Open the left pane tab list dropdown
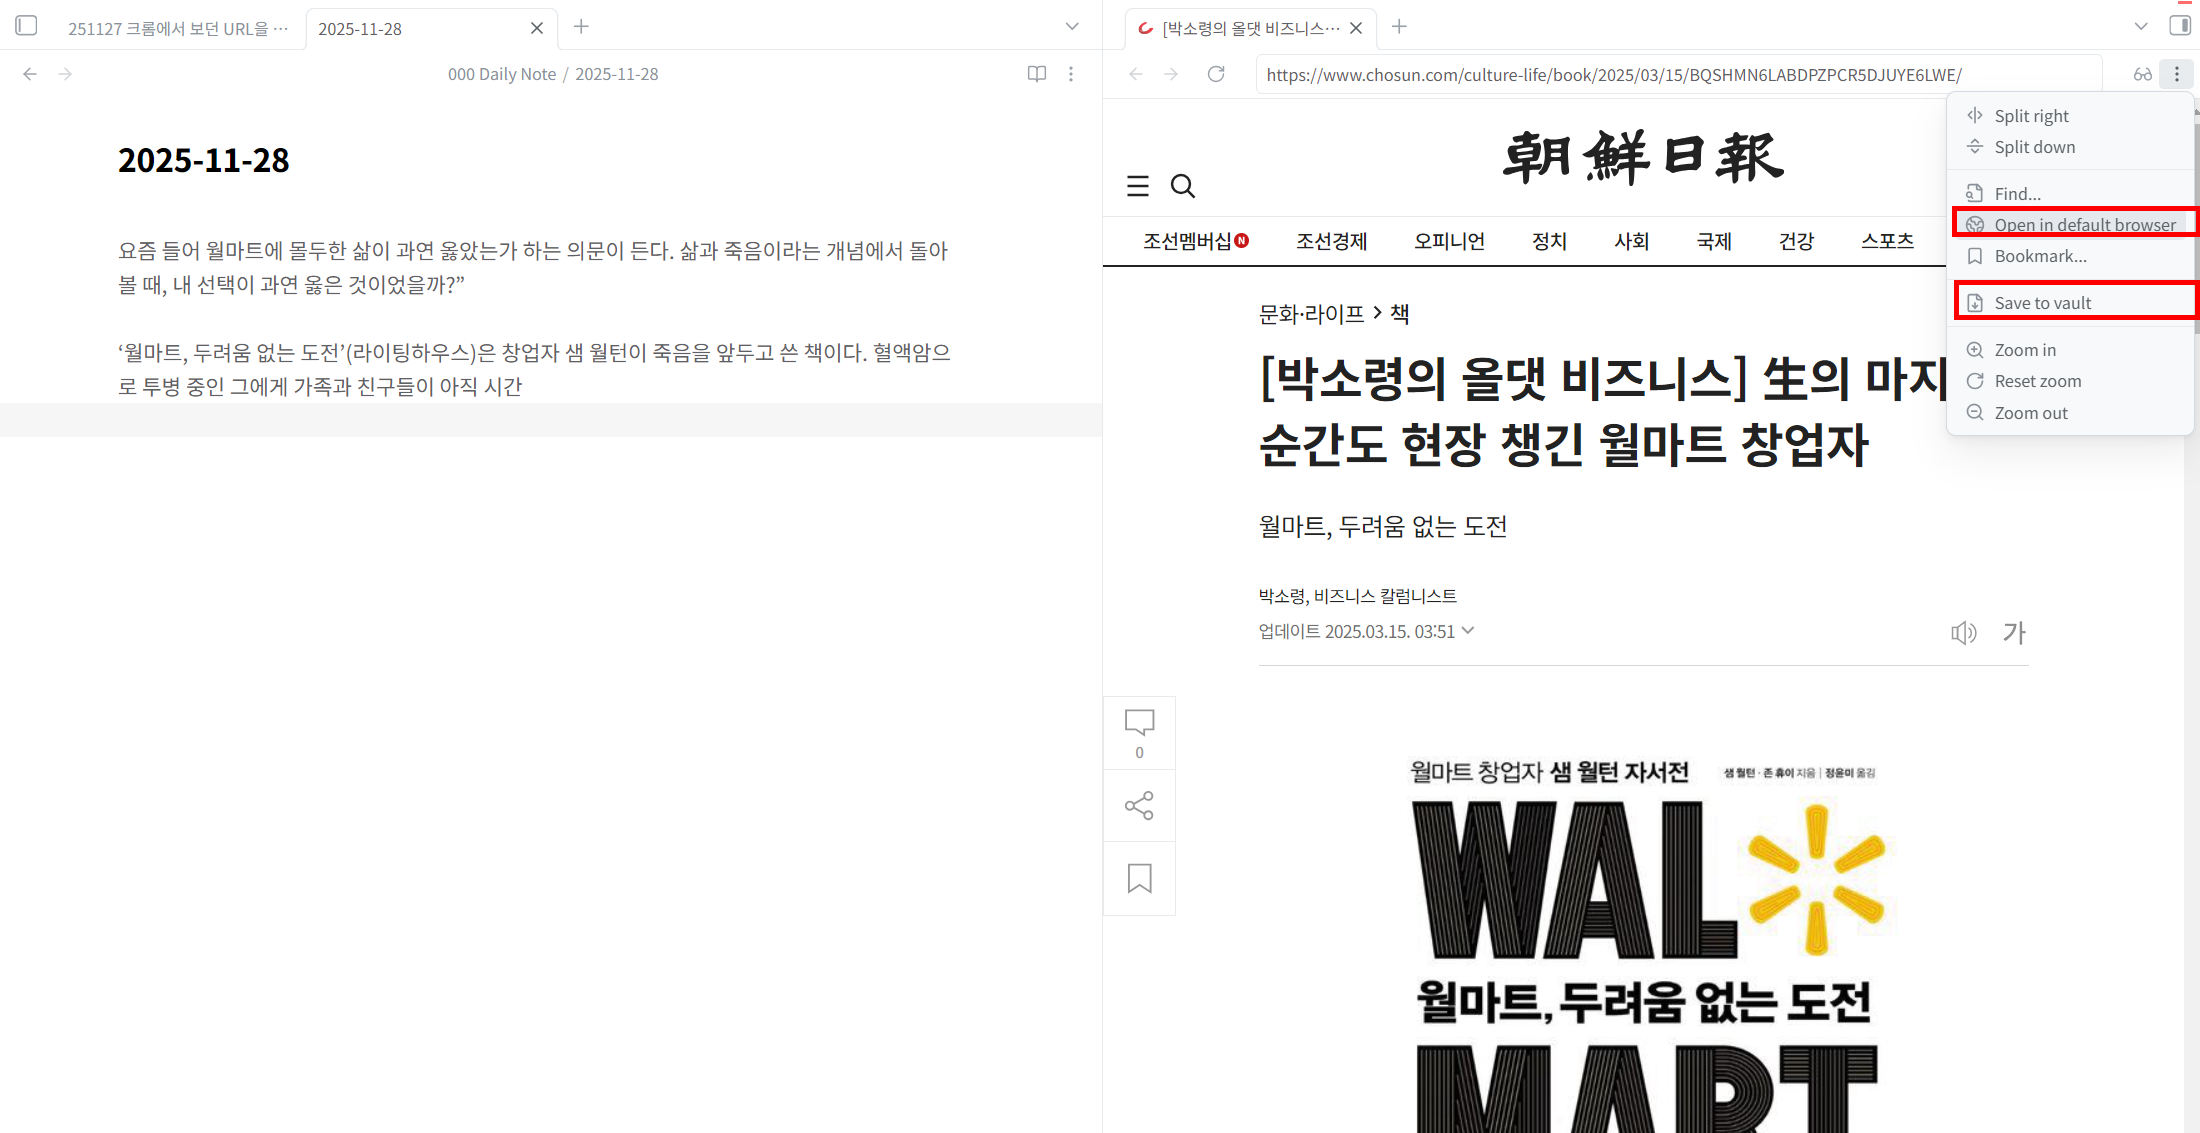 [1072, 27]
